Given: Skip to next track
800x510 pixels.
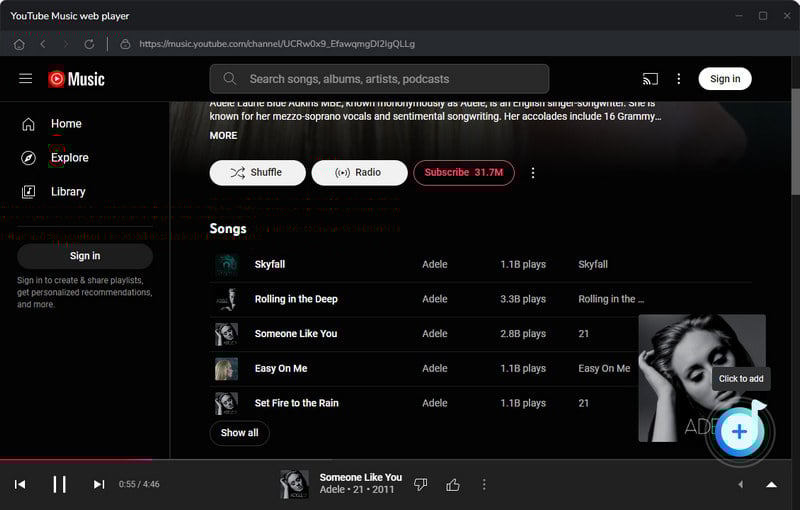Looking at the screenshot, I should click(99, 484).
